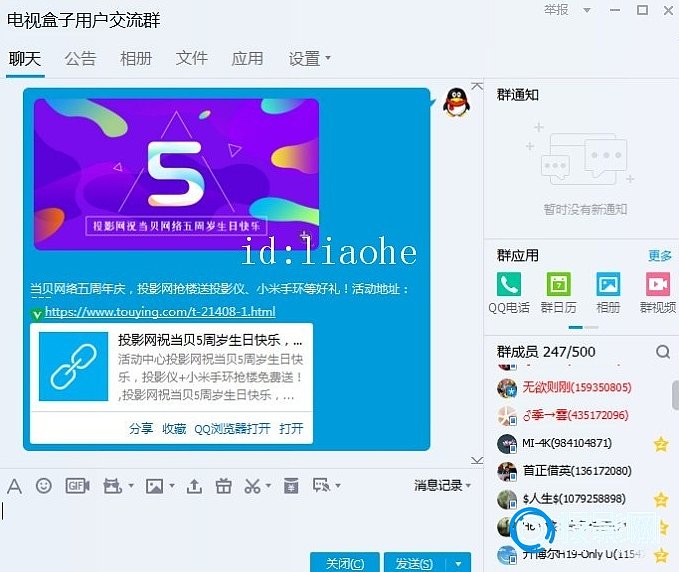679x572 pixels.
Task: Click 分享 on the link card
Action: click(141, 429)
